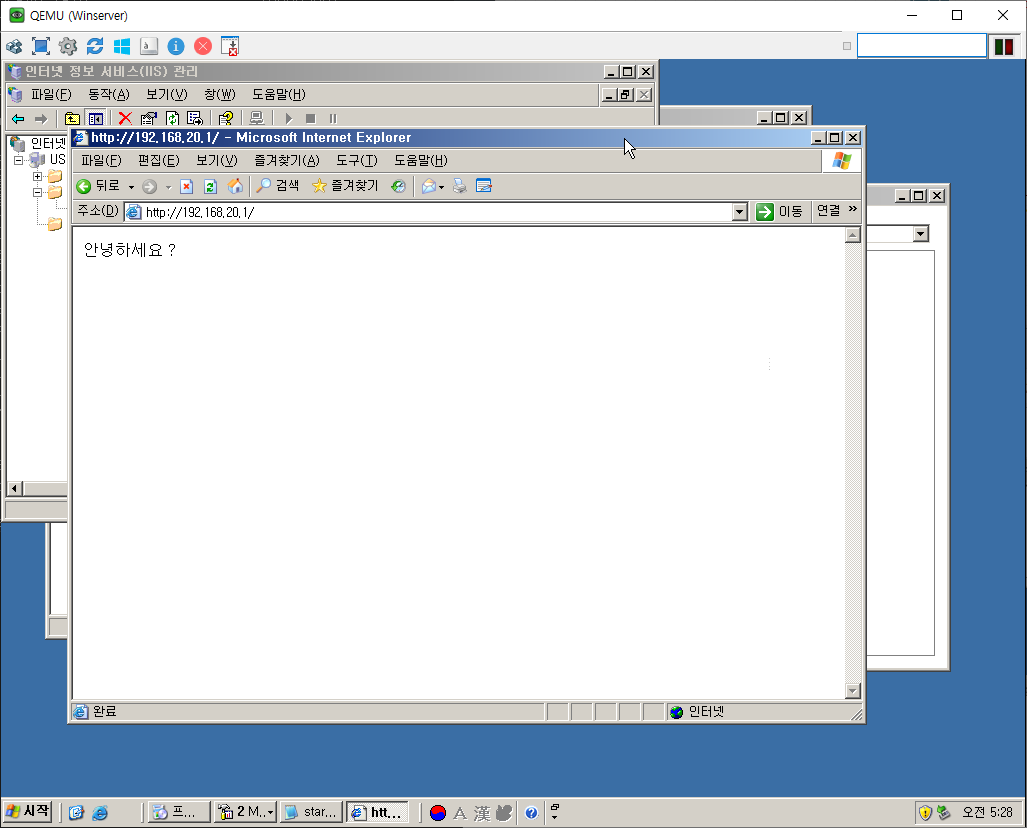Click Internet Explorer Favorites button (즐겨찾기)
Viewport: 1027px width, 828px height.
345,186
